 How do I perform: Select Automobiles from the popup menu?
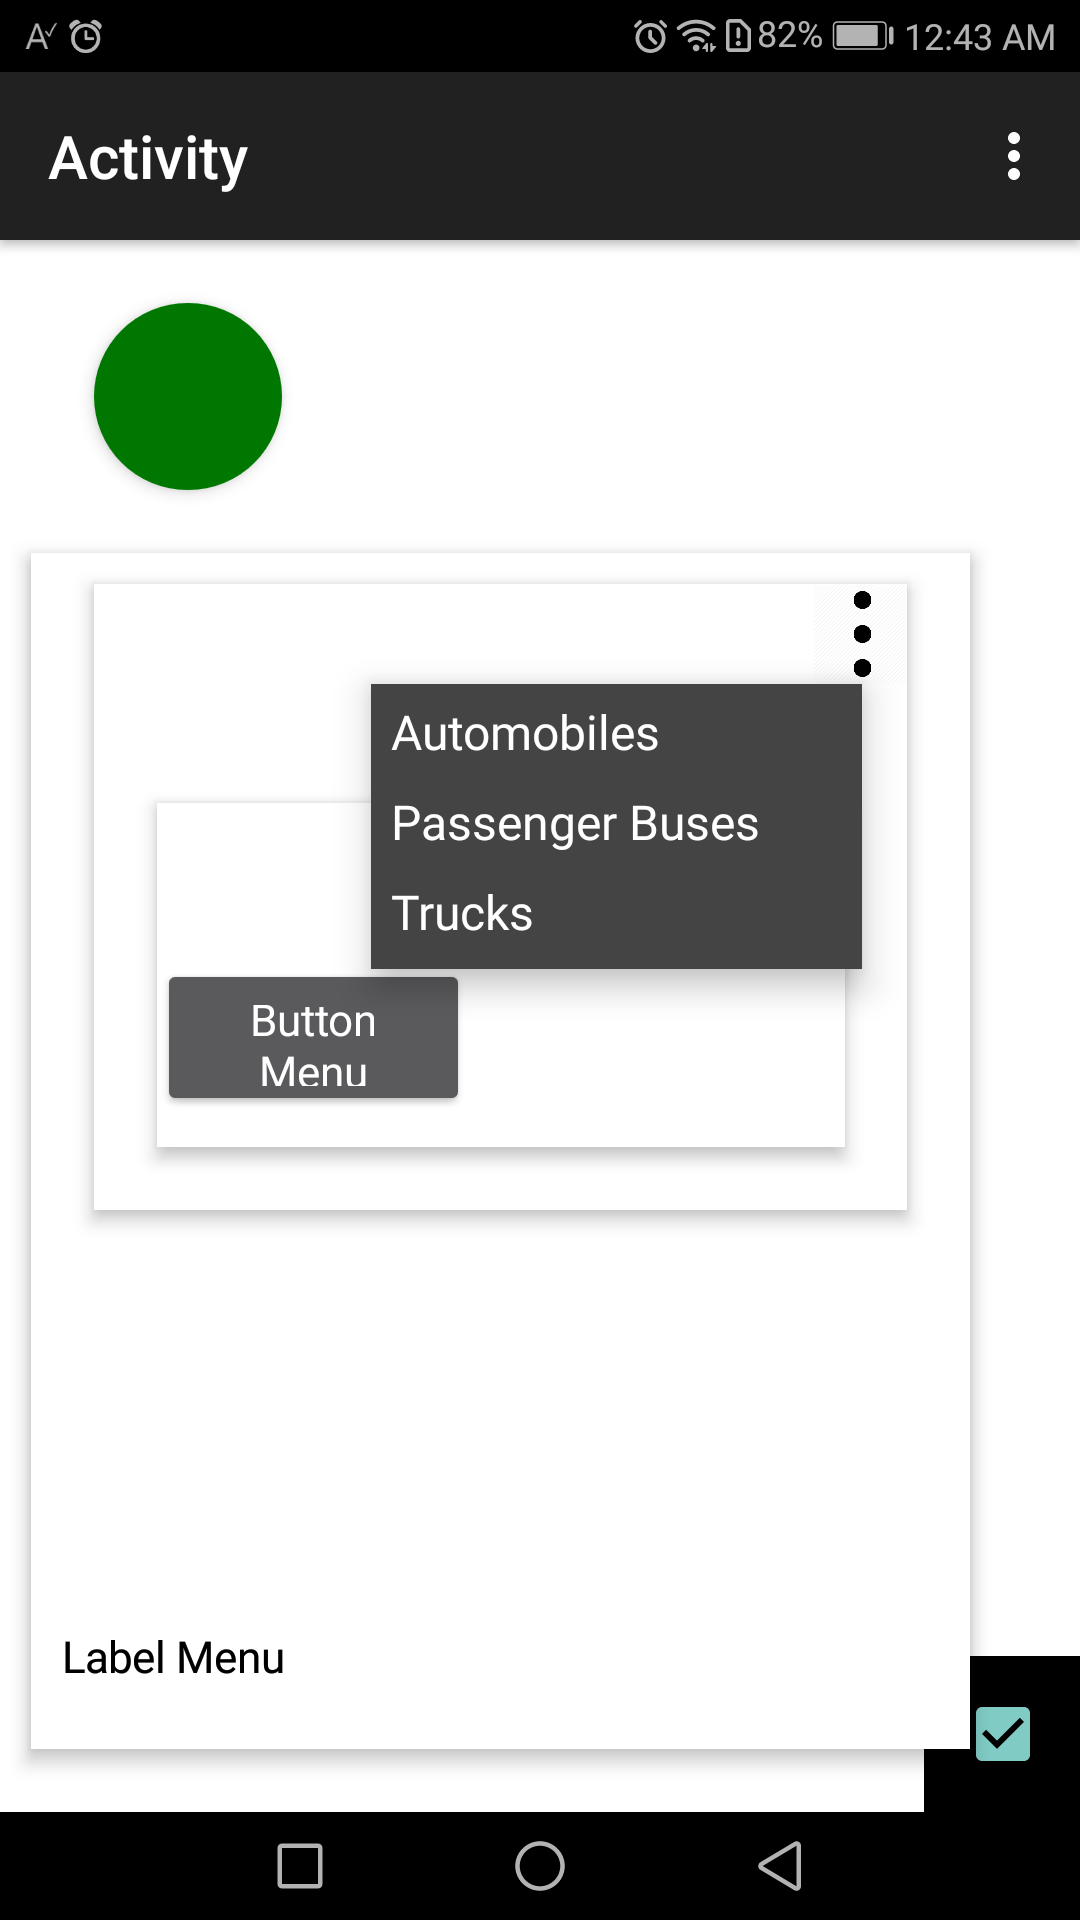(x=525, y=734)
